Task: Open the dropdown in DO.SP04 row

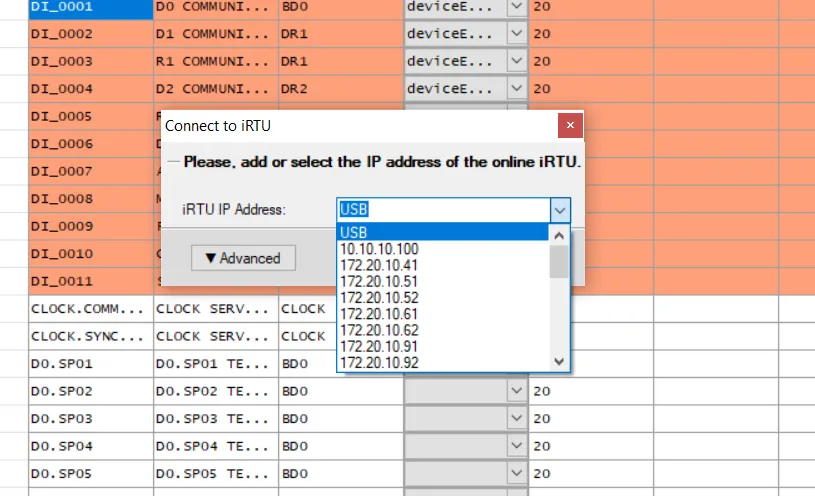Action: pos(517,446)
